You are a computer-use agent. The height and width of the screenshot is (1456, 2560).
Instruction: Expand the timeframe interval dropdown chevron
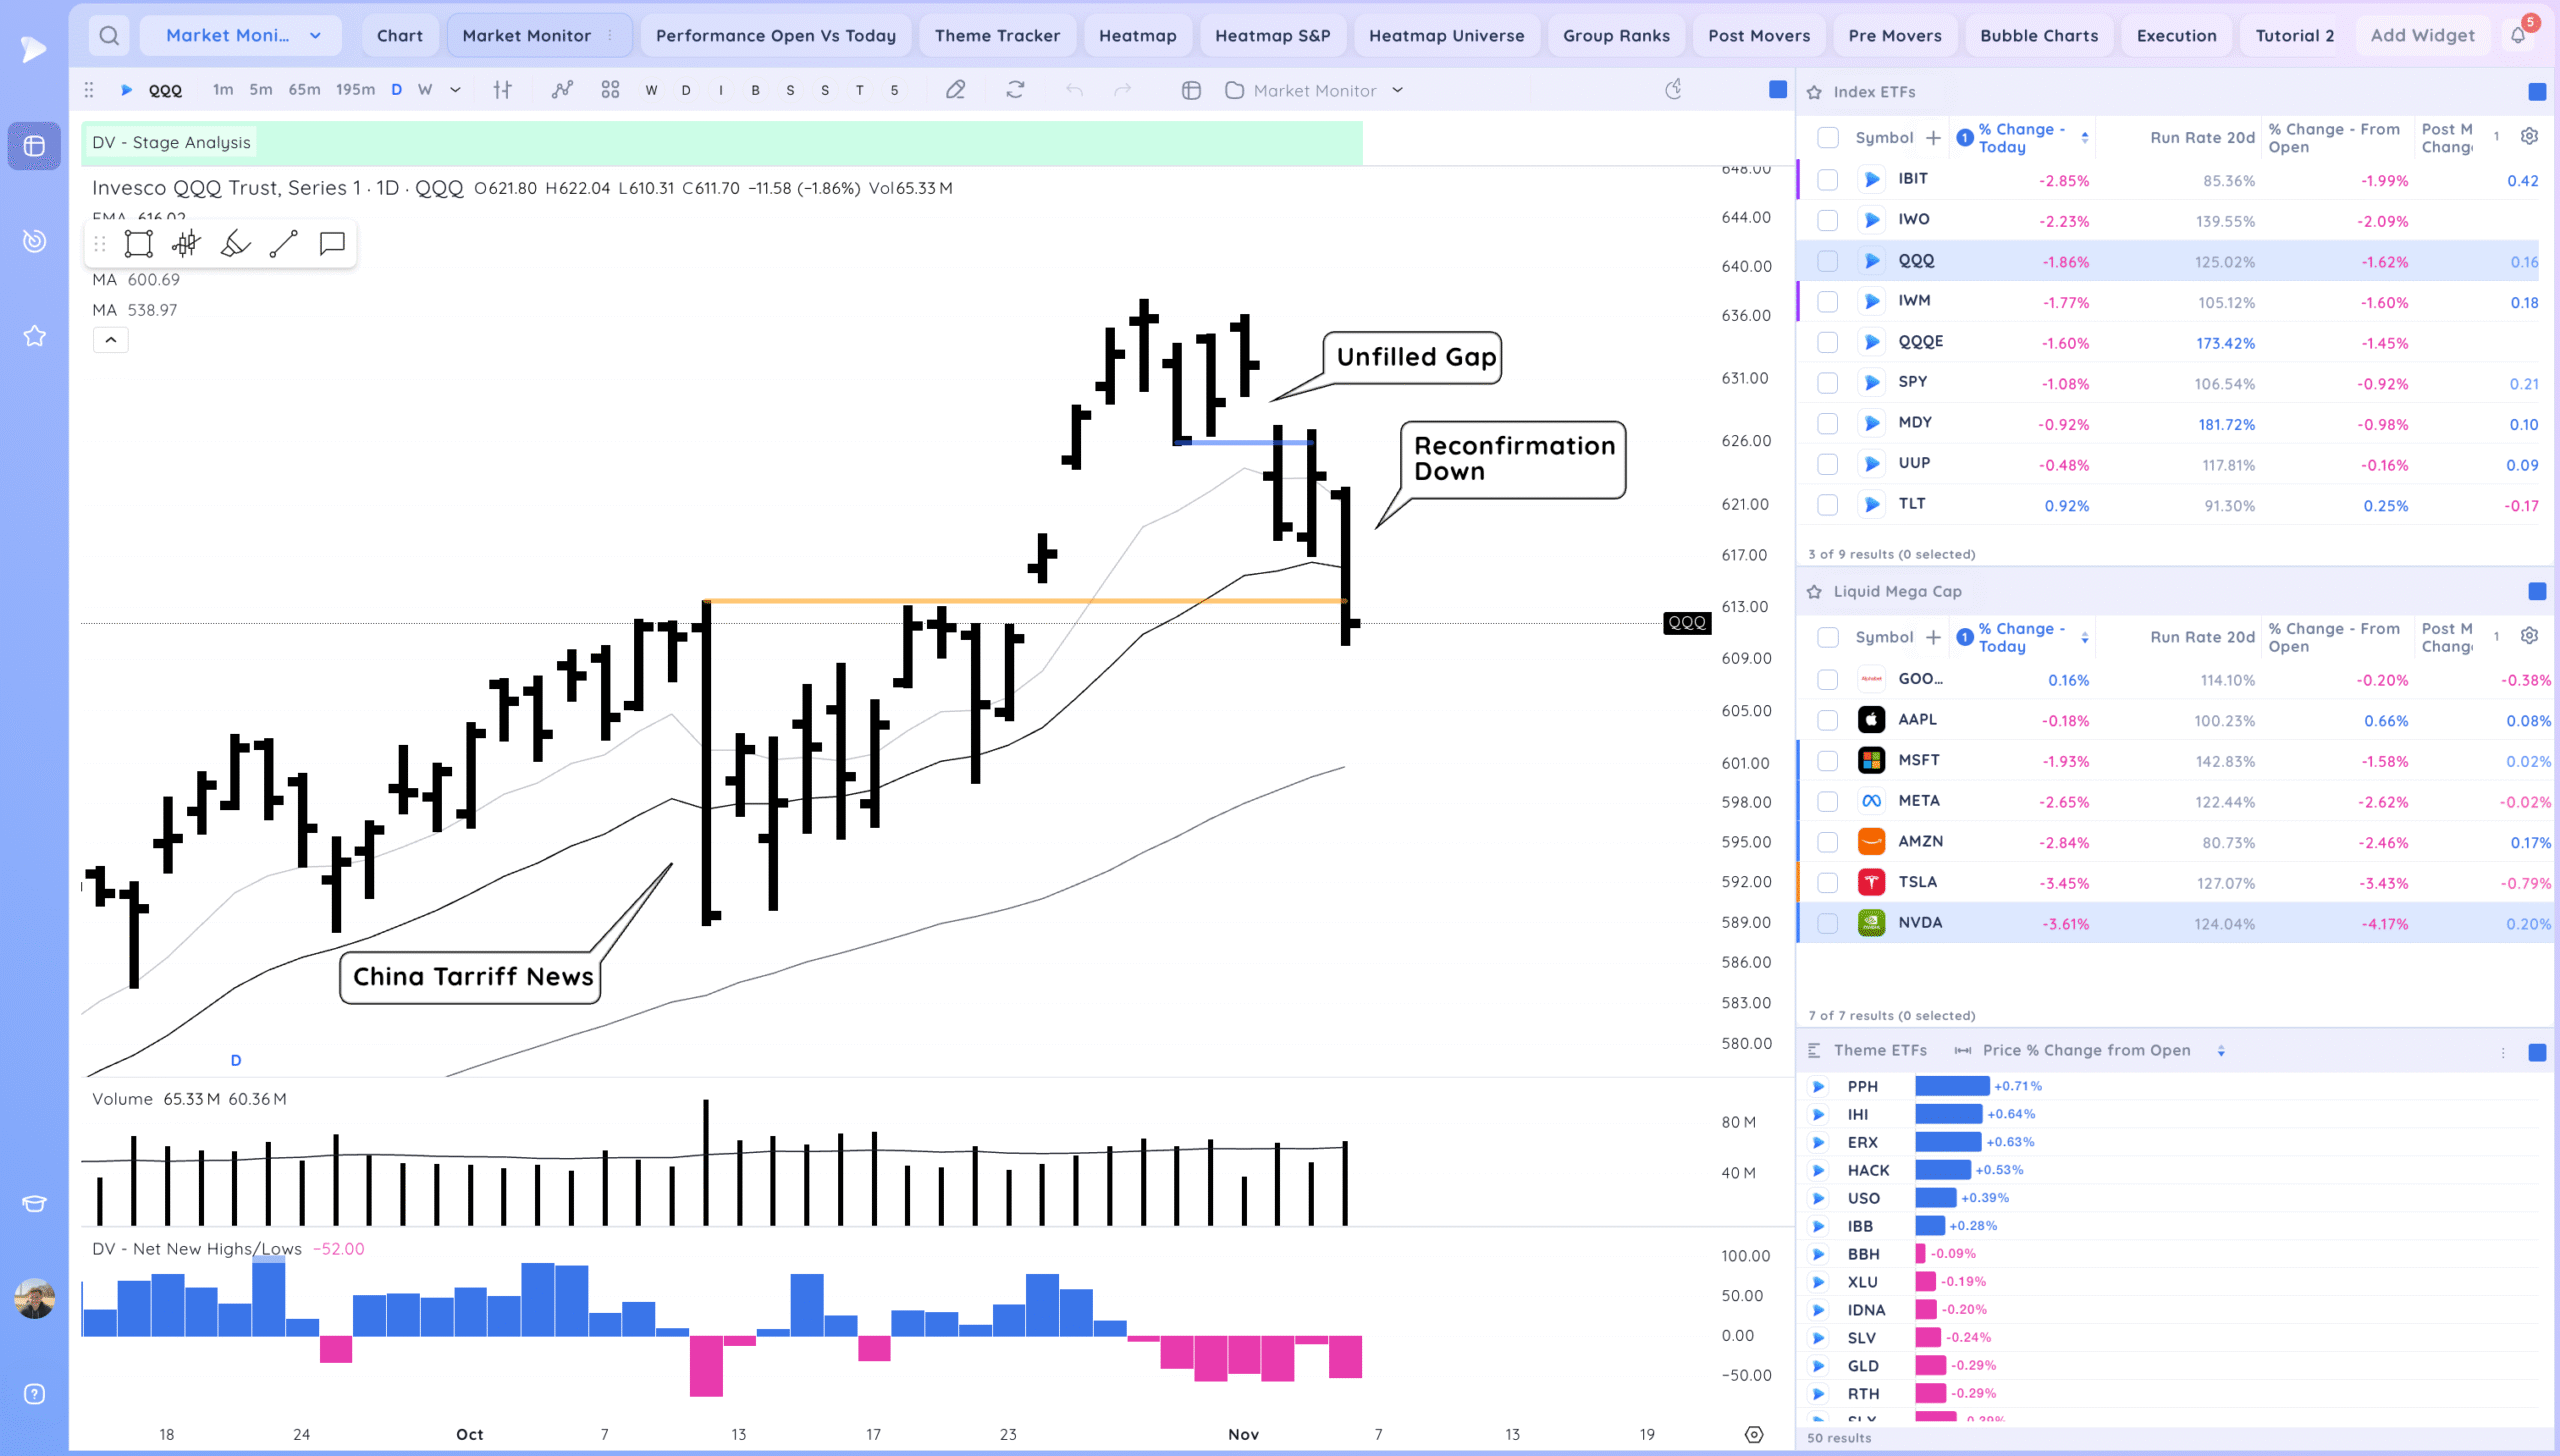pyautogui.click(x=455, y=90)
